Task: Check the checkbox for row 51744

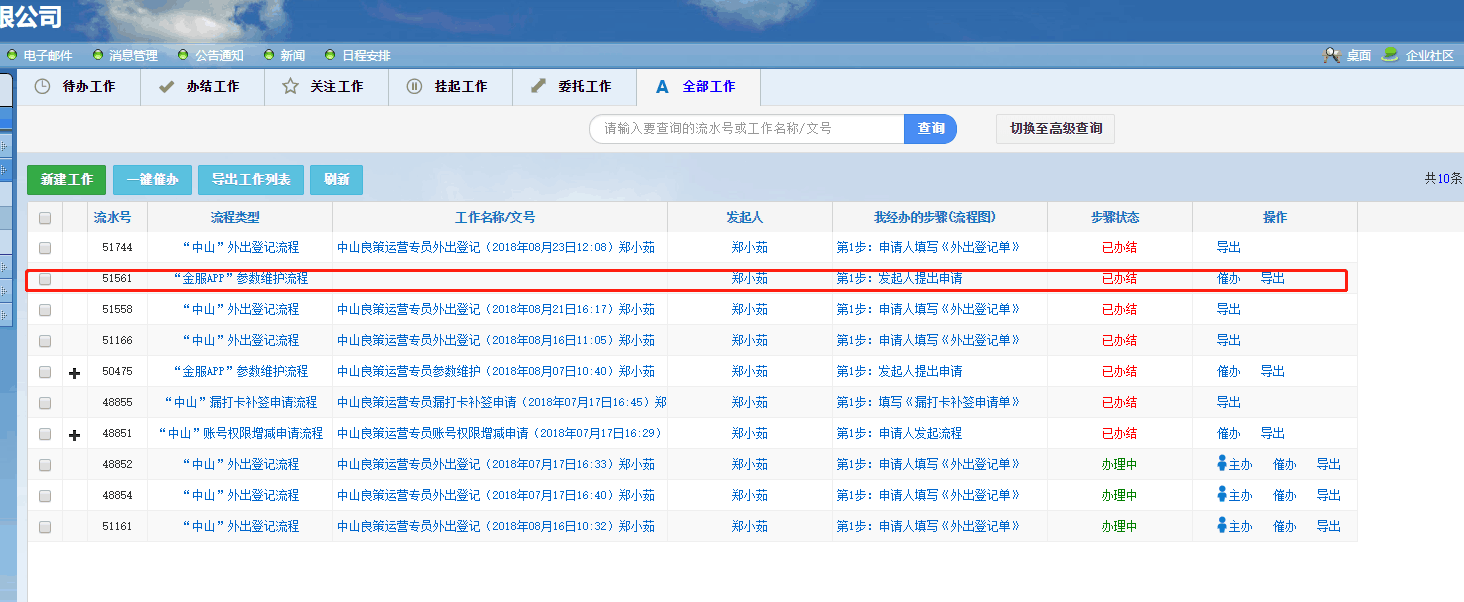Action: (x=45, y=248)
